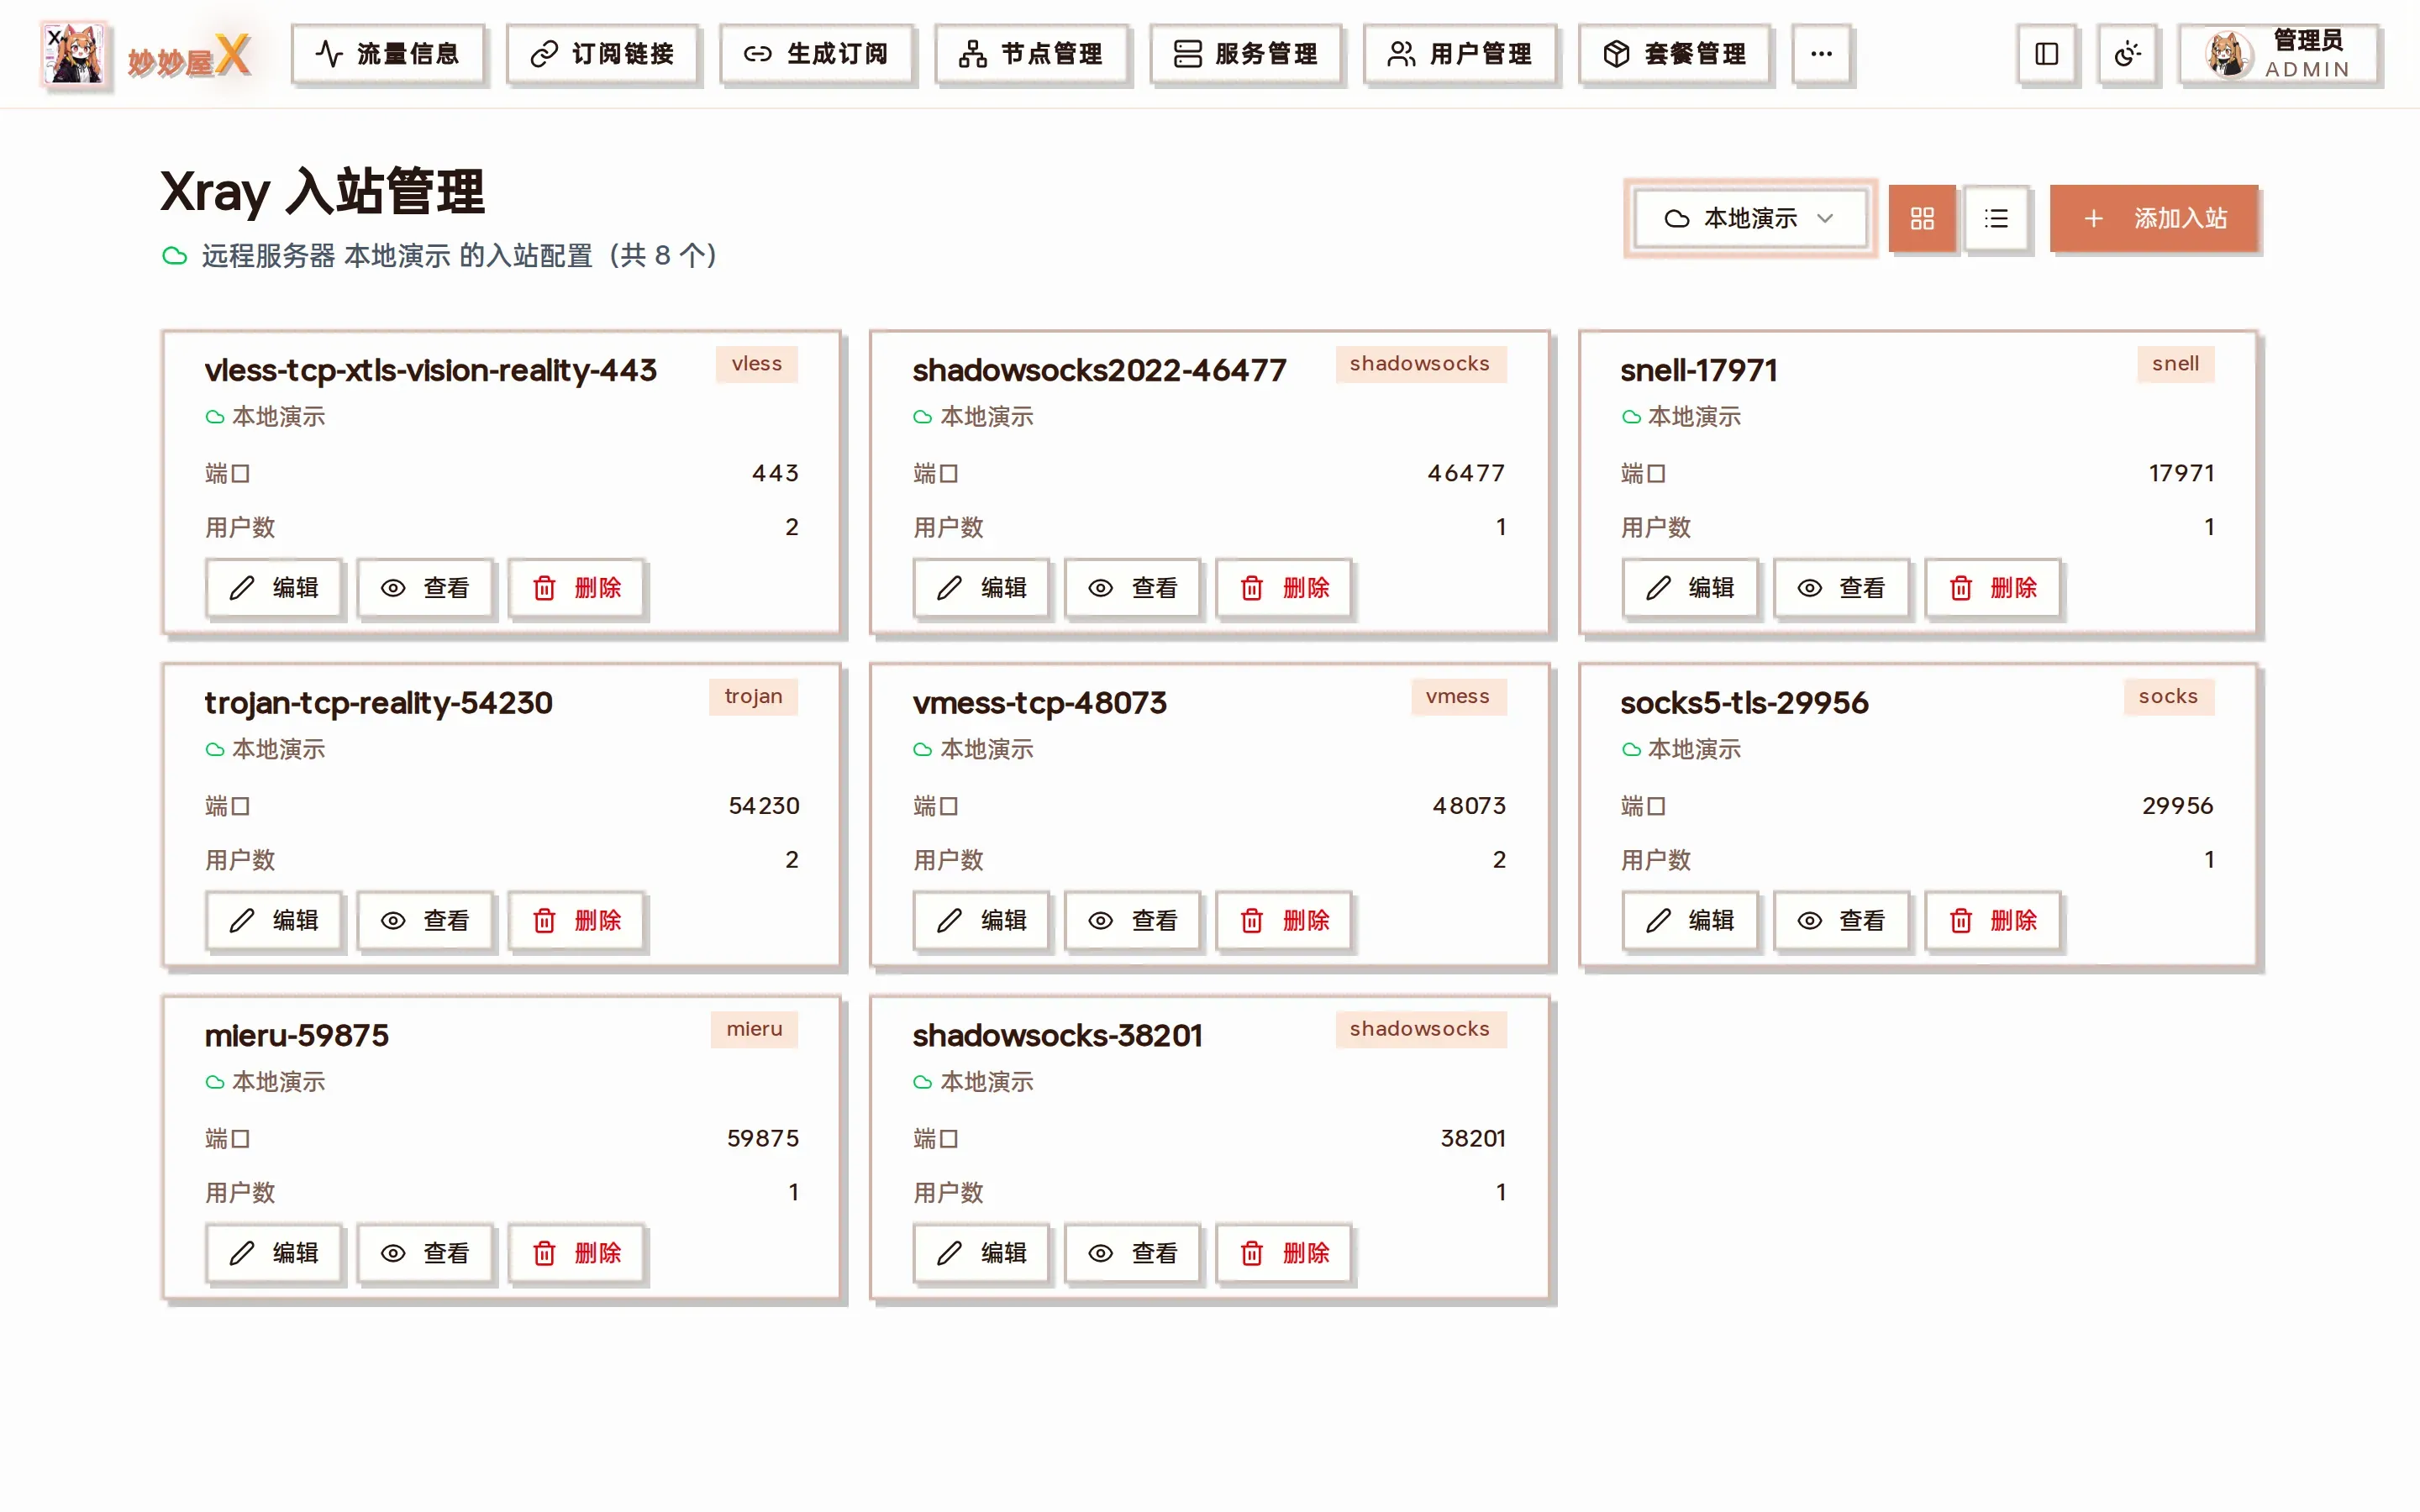The image size is (2420, 1512).
Task: Open 流量信息 navigation tab
Action: pyautogui.click(x=388, y=54)
